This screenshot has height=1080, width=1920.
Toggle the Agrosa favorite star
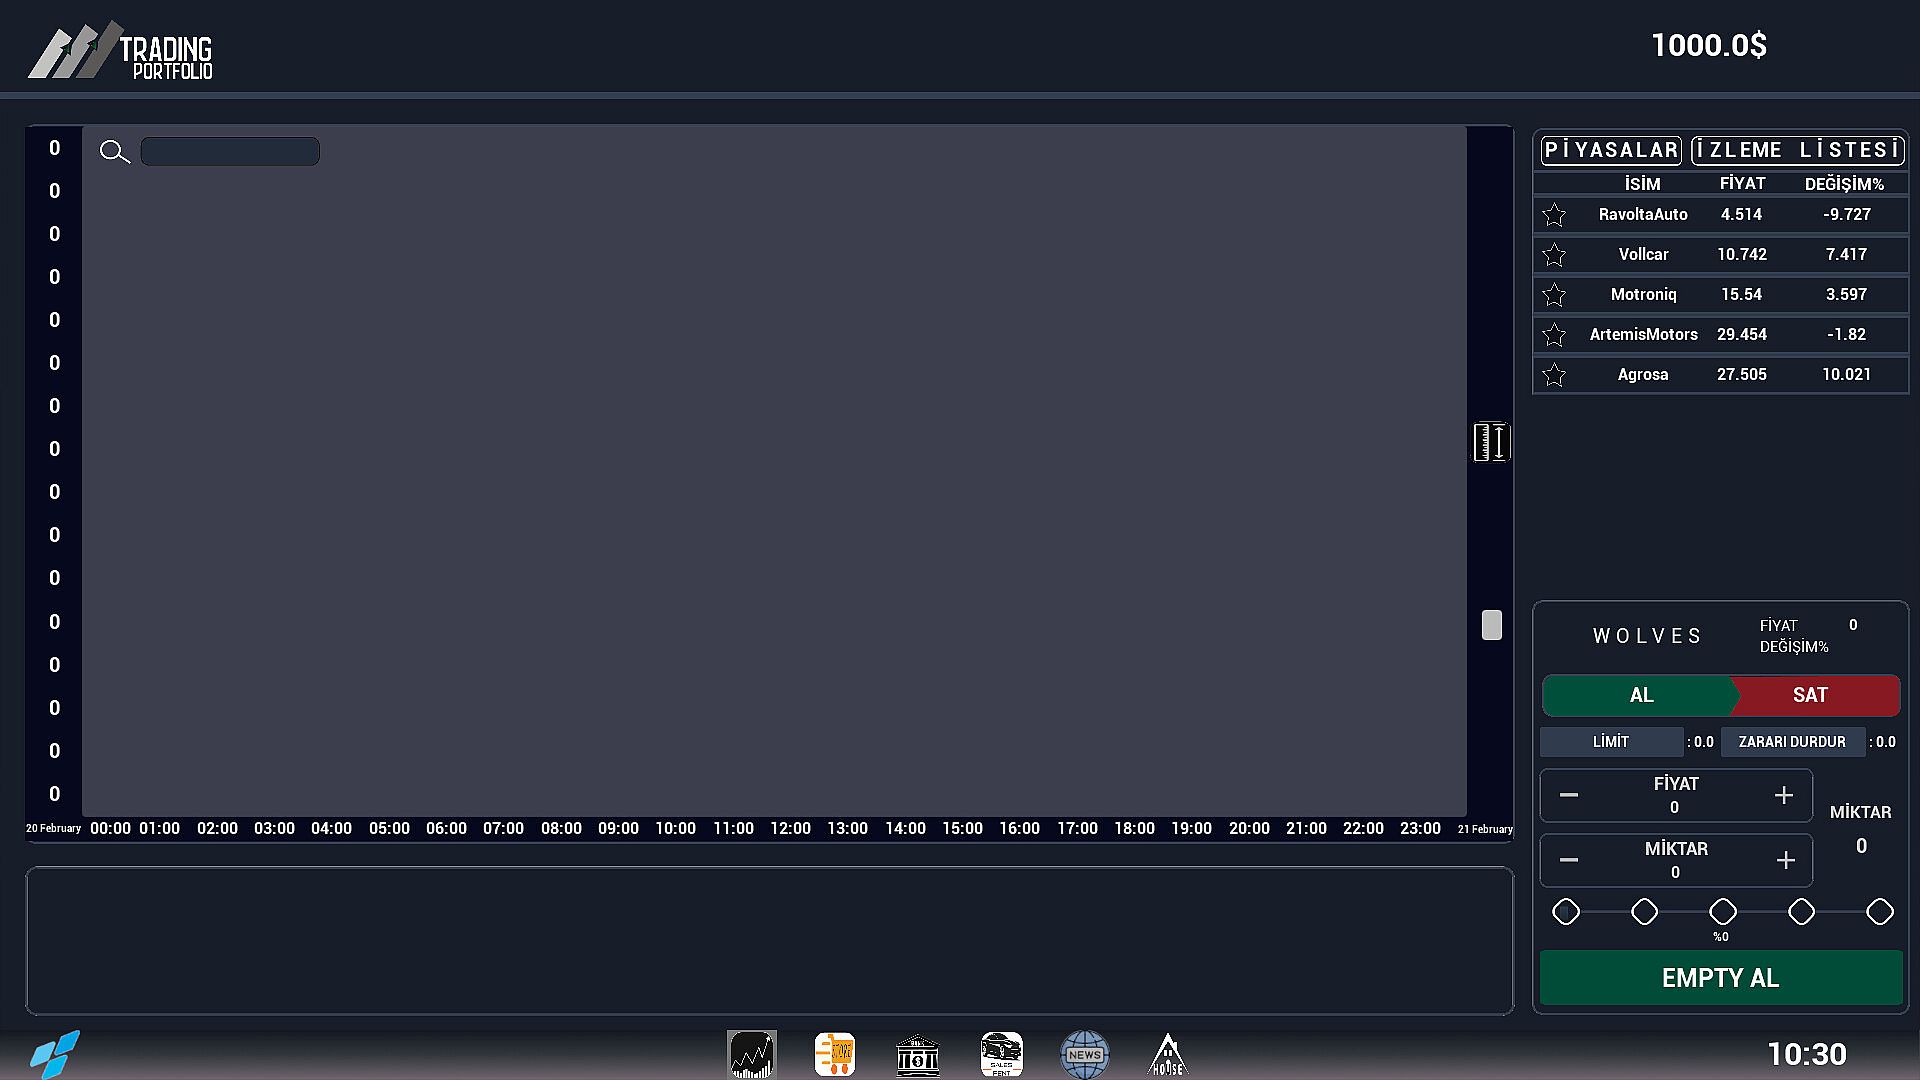[1554, 375]
